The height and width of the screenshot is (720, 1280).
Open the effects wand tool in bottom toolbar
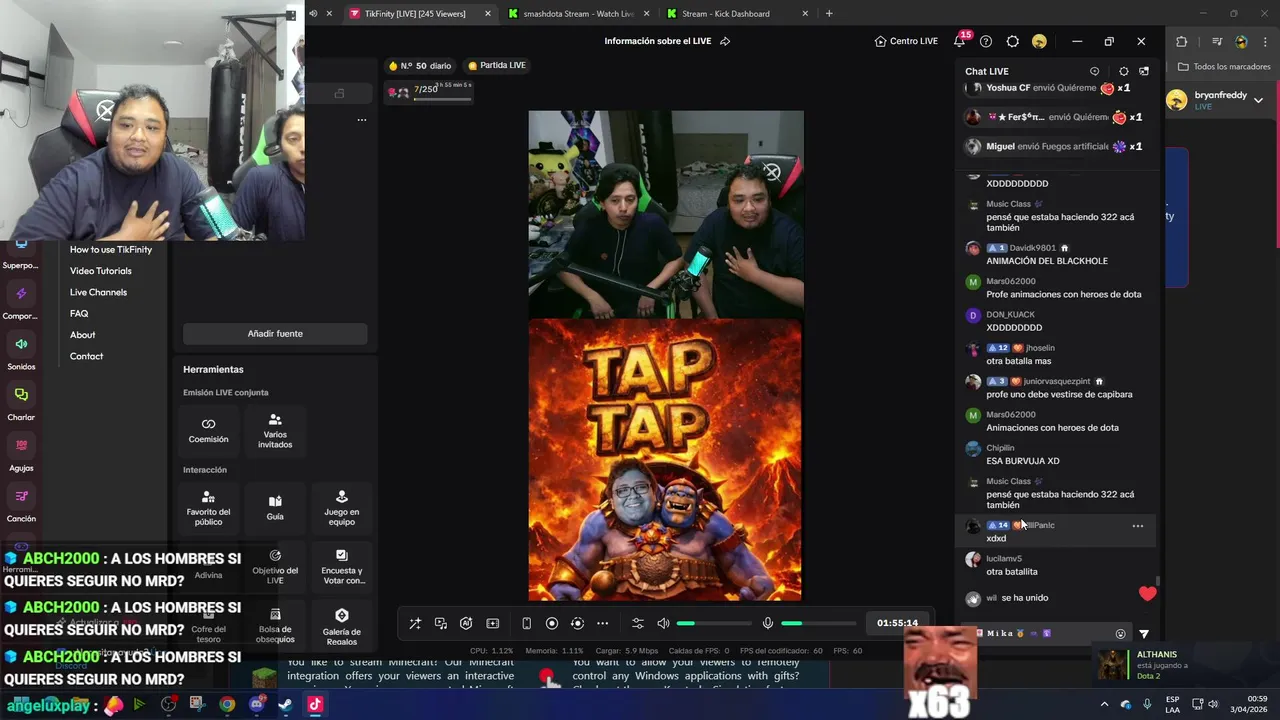coord(415,623)
